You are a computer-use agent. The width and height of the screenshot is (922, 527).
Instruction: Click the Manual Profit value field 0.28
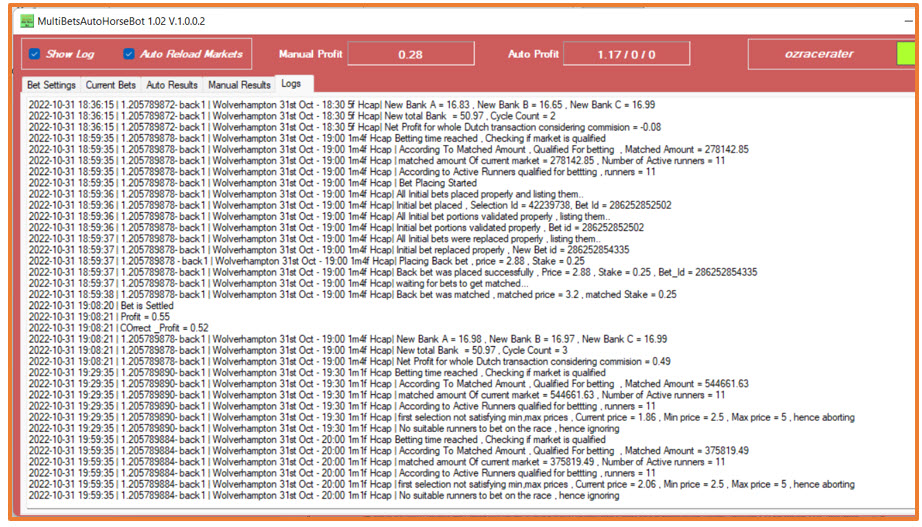[x=410, y=54]
